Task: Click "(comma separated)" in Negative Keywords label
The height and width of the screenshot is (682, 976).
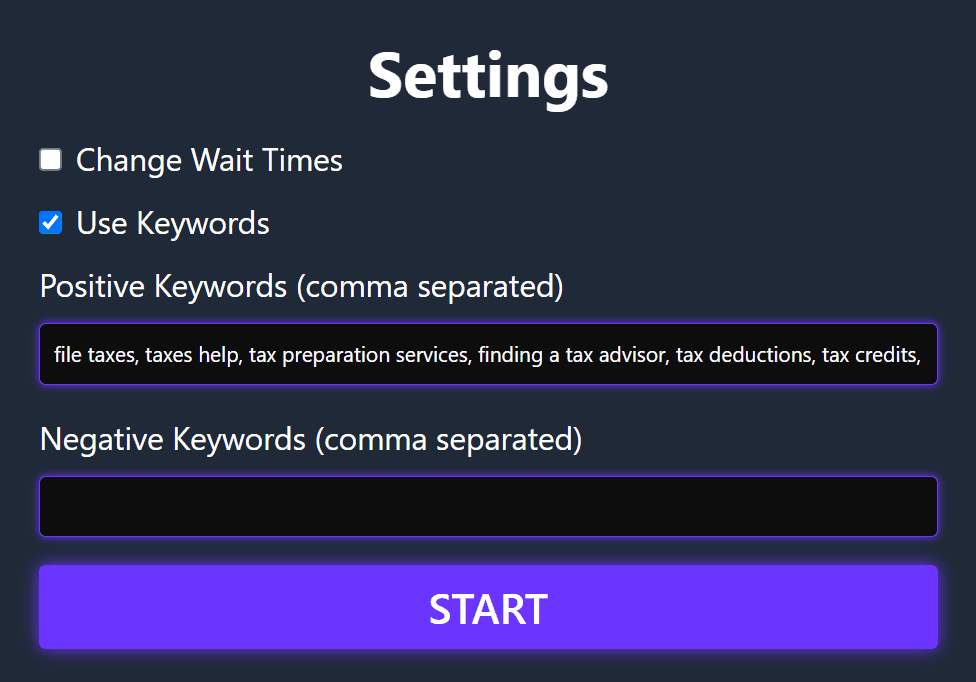Action: coord(448,439)
